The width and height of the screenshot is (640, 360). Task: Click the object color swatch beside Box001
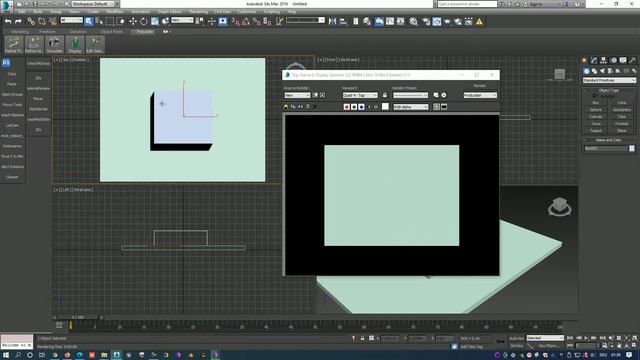tap(632, 148)
